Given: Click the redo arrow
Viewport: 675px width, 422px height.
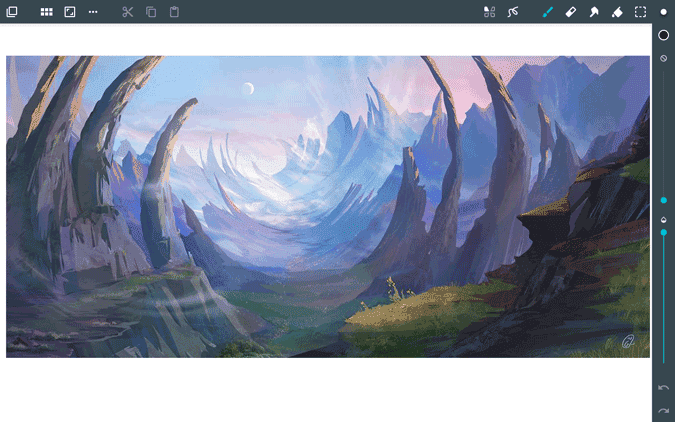Looking at the screenshot, I should click(664, 411).
